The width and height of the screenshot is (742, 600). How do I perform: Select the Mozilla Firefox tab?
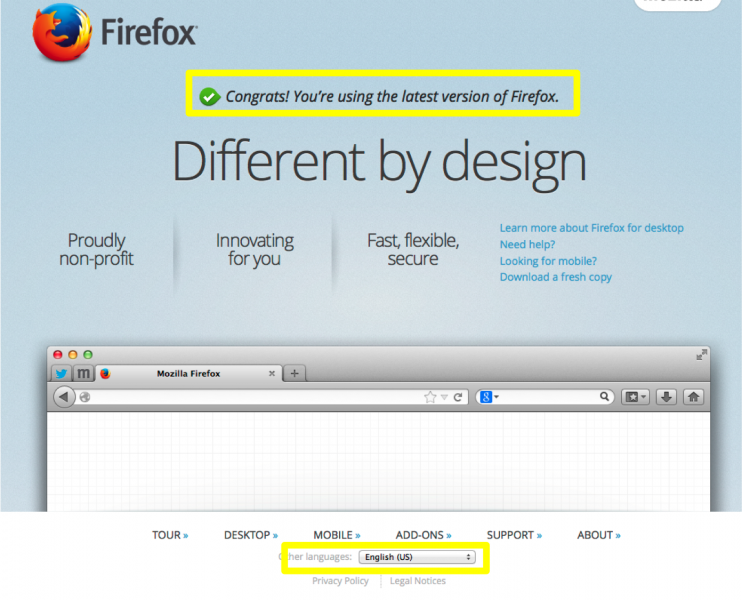pyautogui.click(x=189, y=373)
